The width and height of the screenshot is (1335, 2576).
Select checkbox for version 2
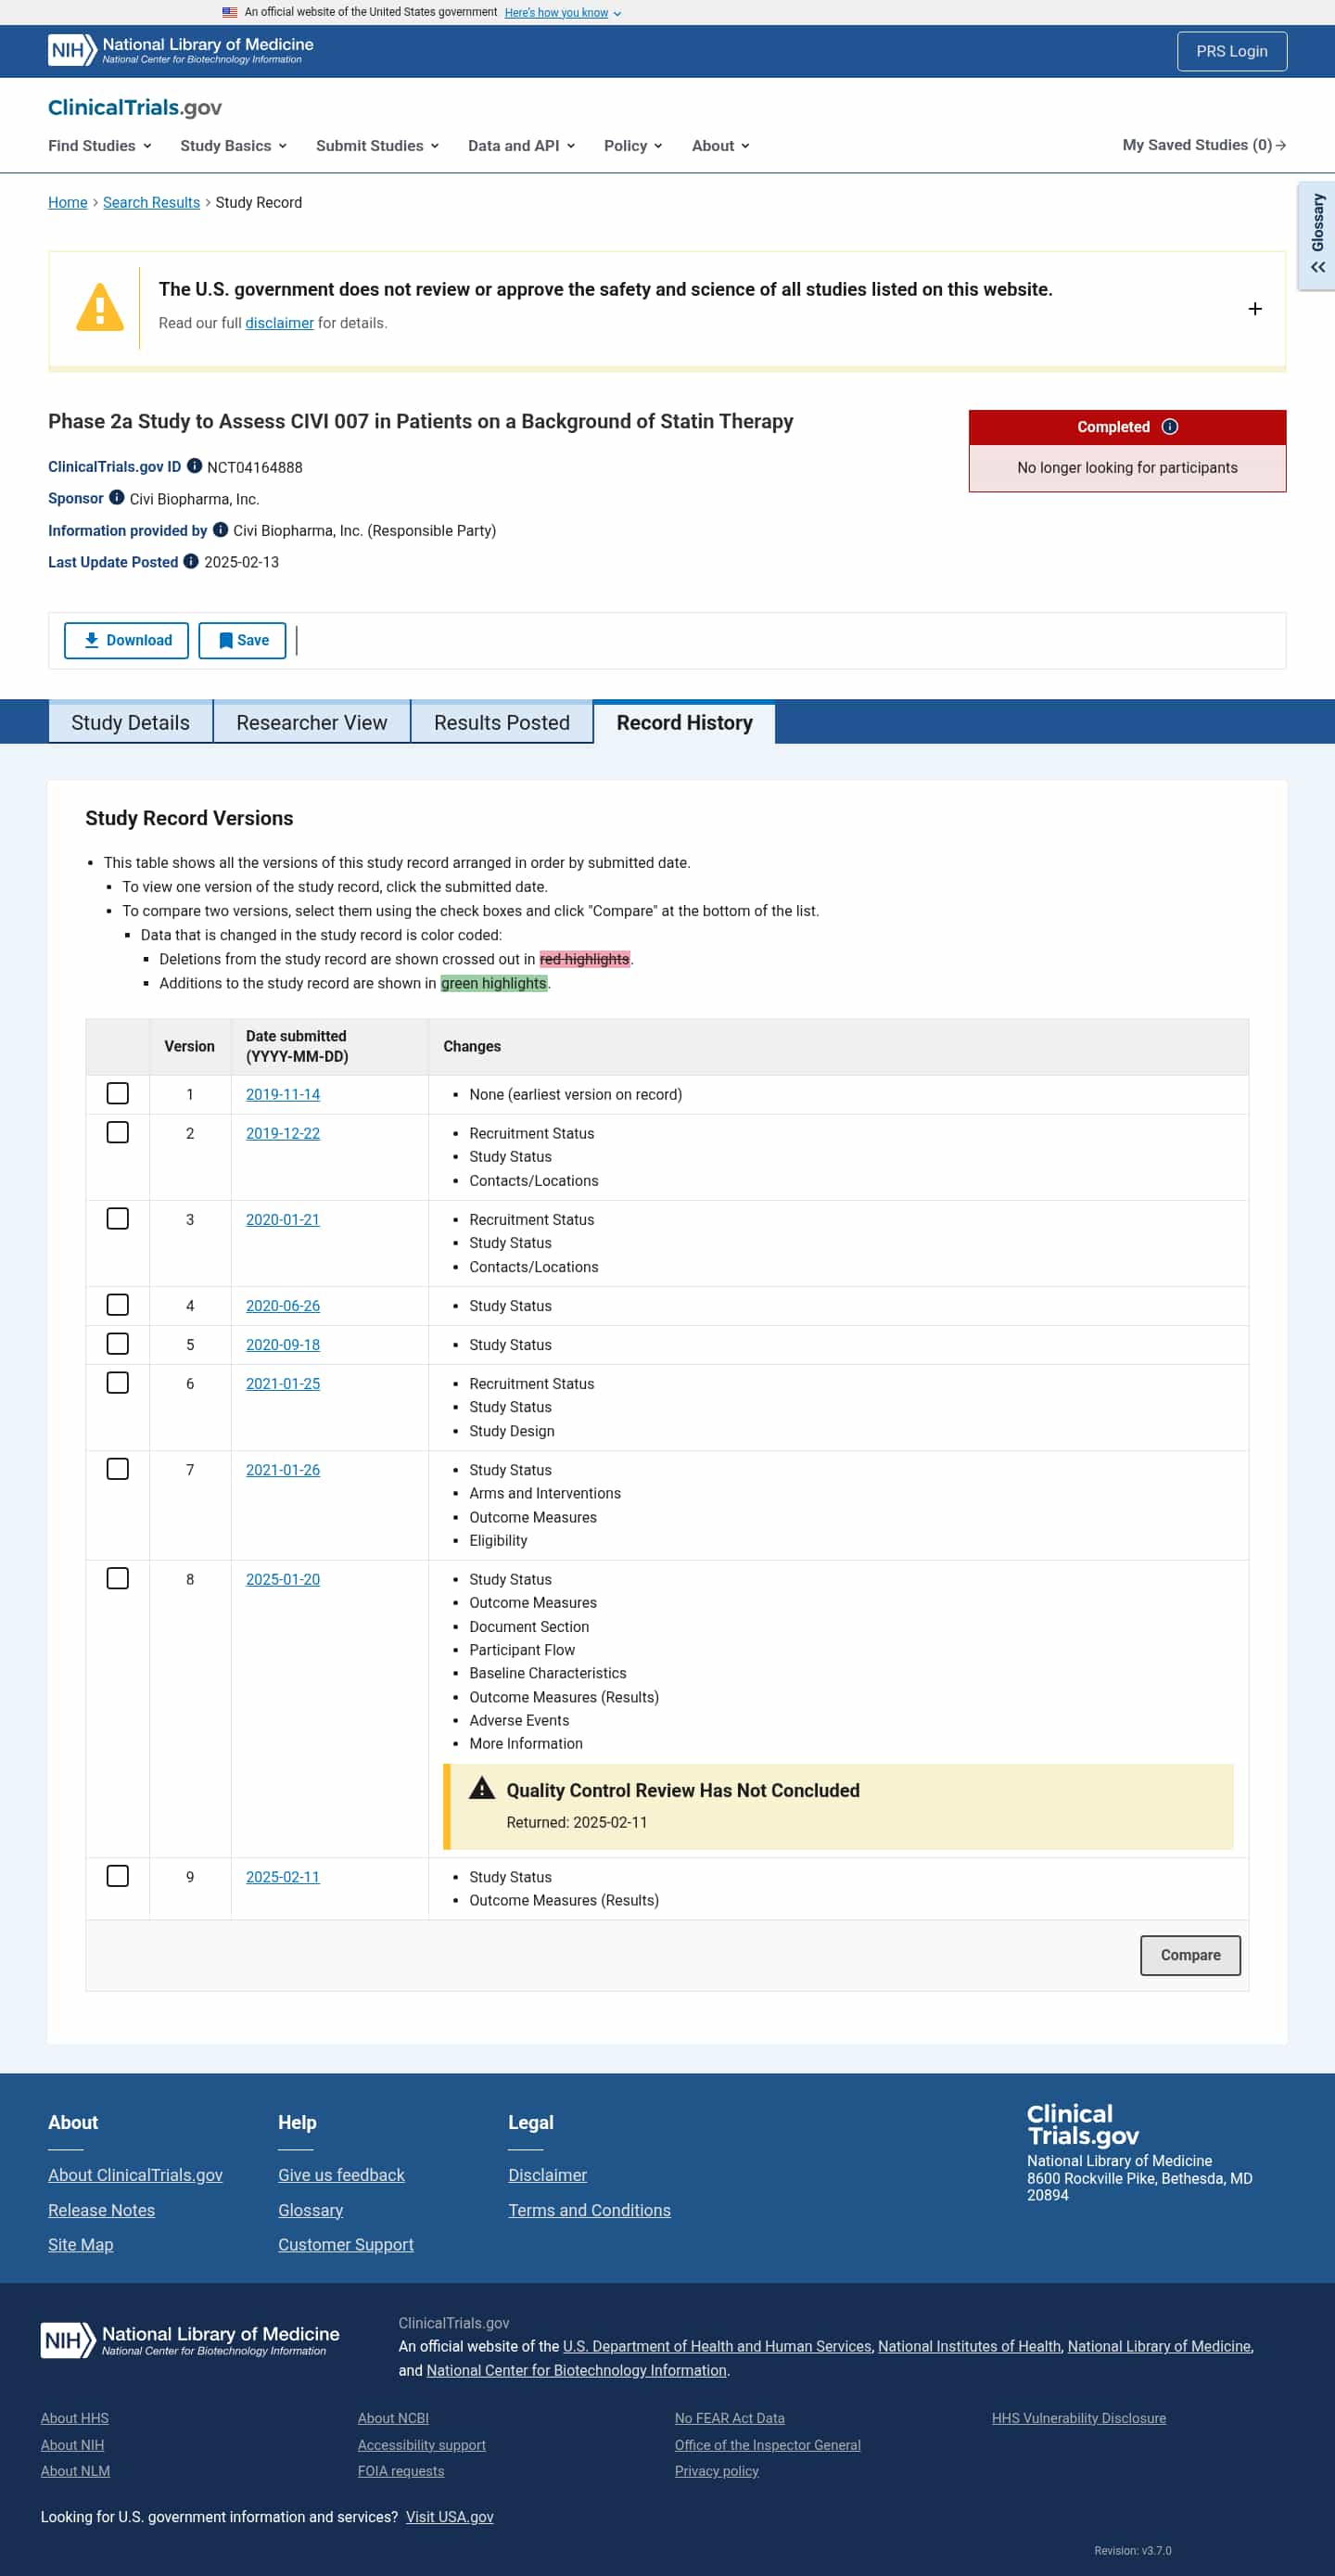pyautogui.click(x=118, y=1133)
